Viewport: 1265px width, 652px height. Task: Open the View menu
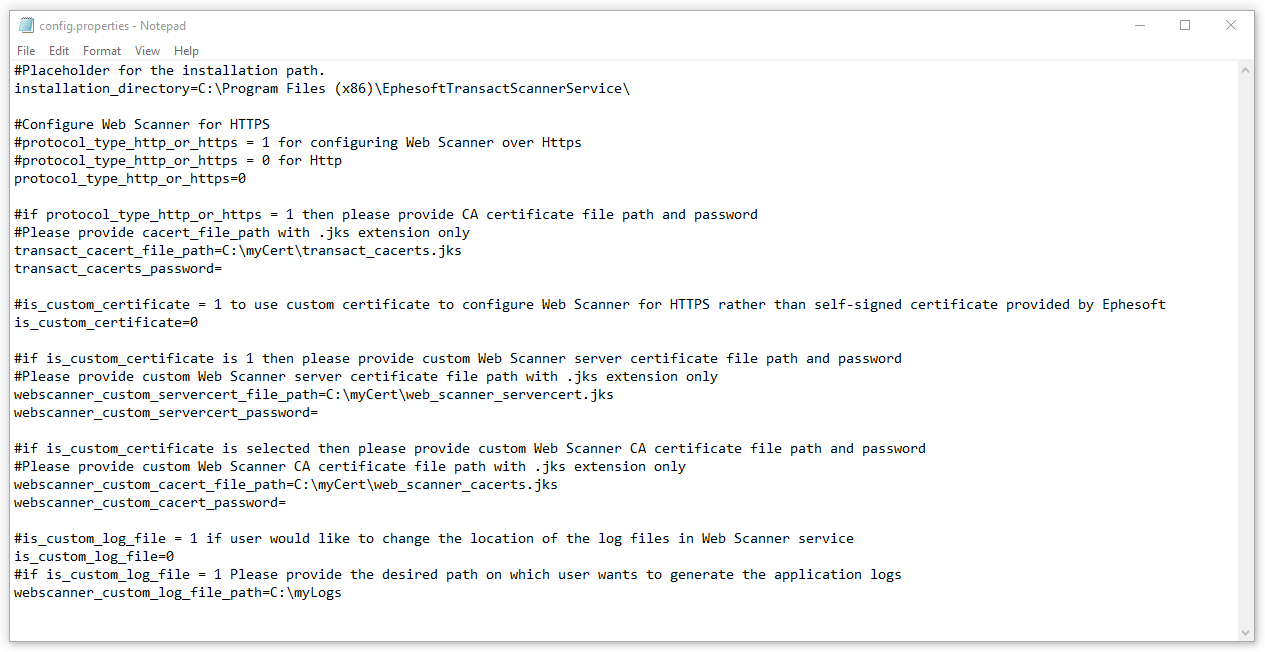[147, 51]
